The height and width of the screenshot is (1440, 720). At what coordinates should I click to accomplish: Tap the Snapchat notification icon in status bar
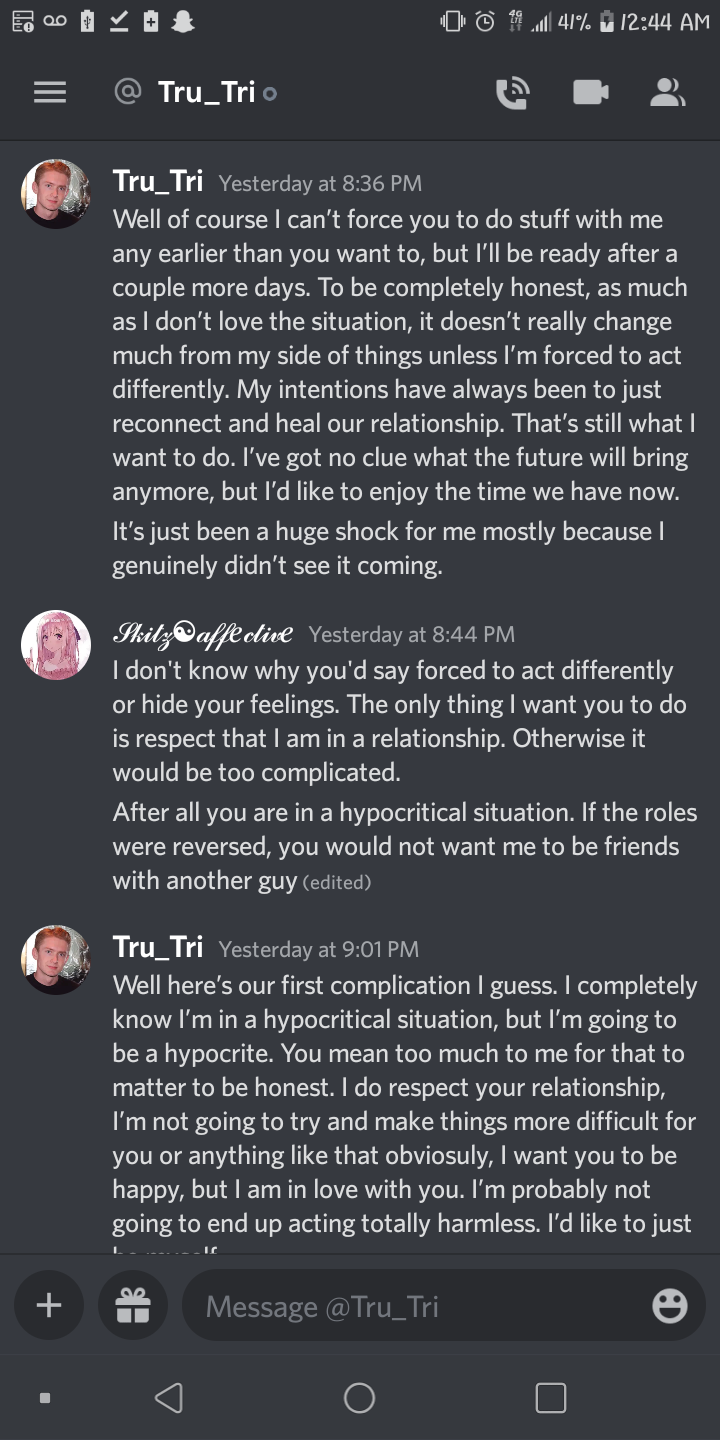[x=182, y=22]
